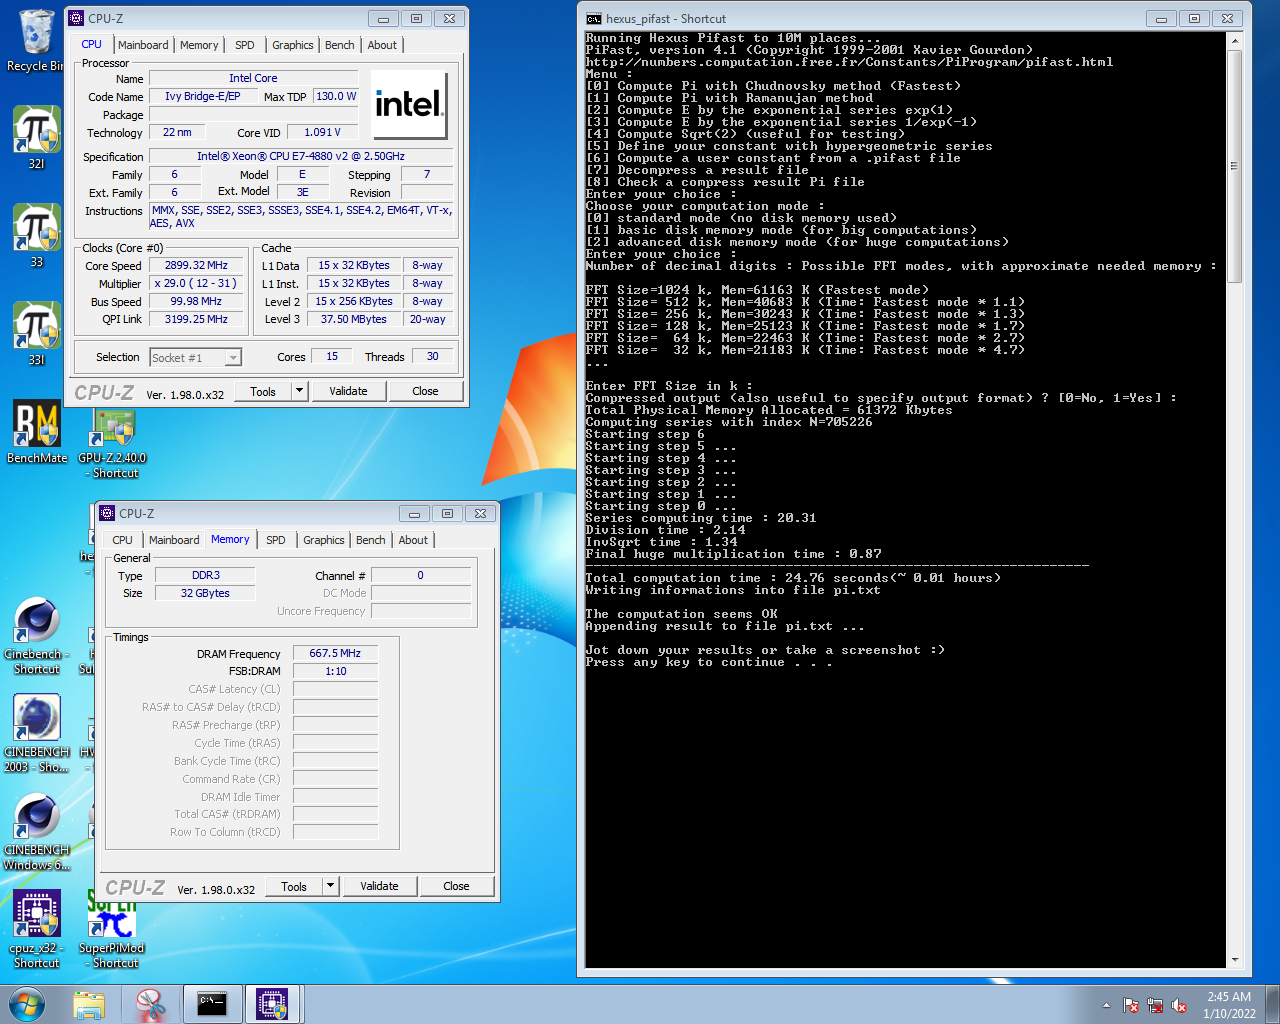Image resolution: width=1280 pixels, height=1024 pixels.
Task: Click console scrollbar down arrow
Action: [1234, 960]
